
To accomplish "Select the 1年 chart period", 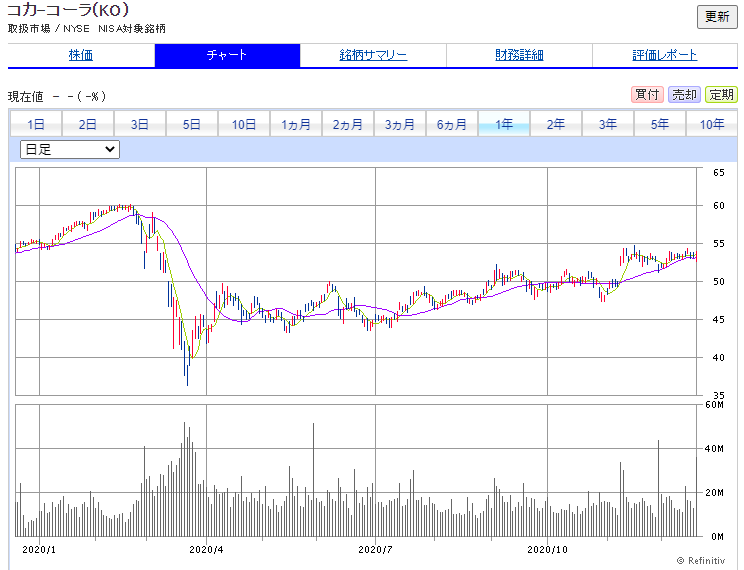I will [x=504, y=124].
